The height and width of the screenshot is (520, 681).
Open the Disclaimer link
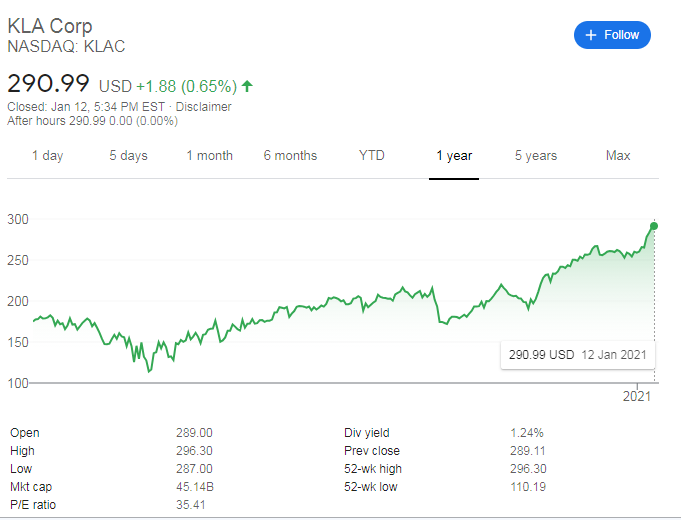point(203,106)
